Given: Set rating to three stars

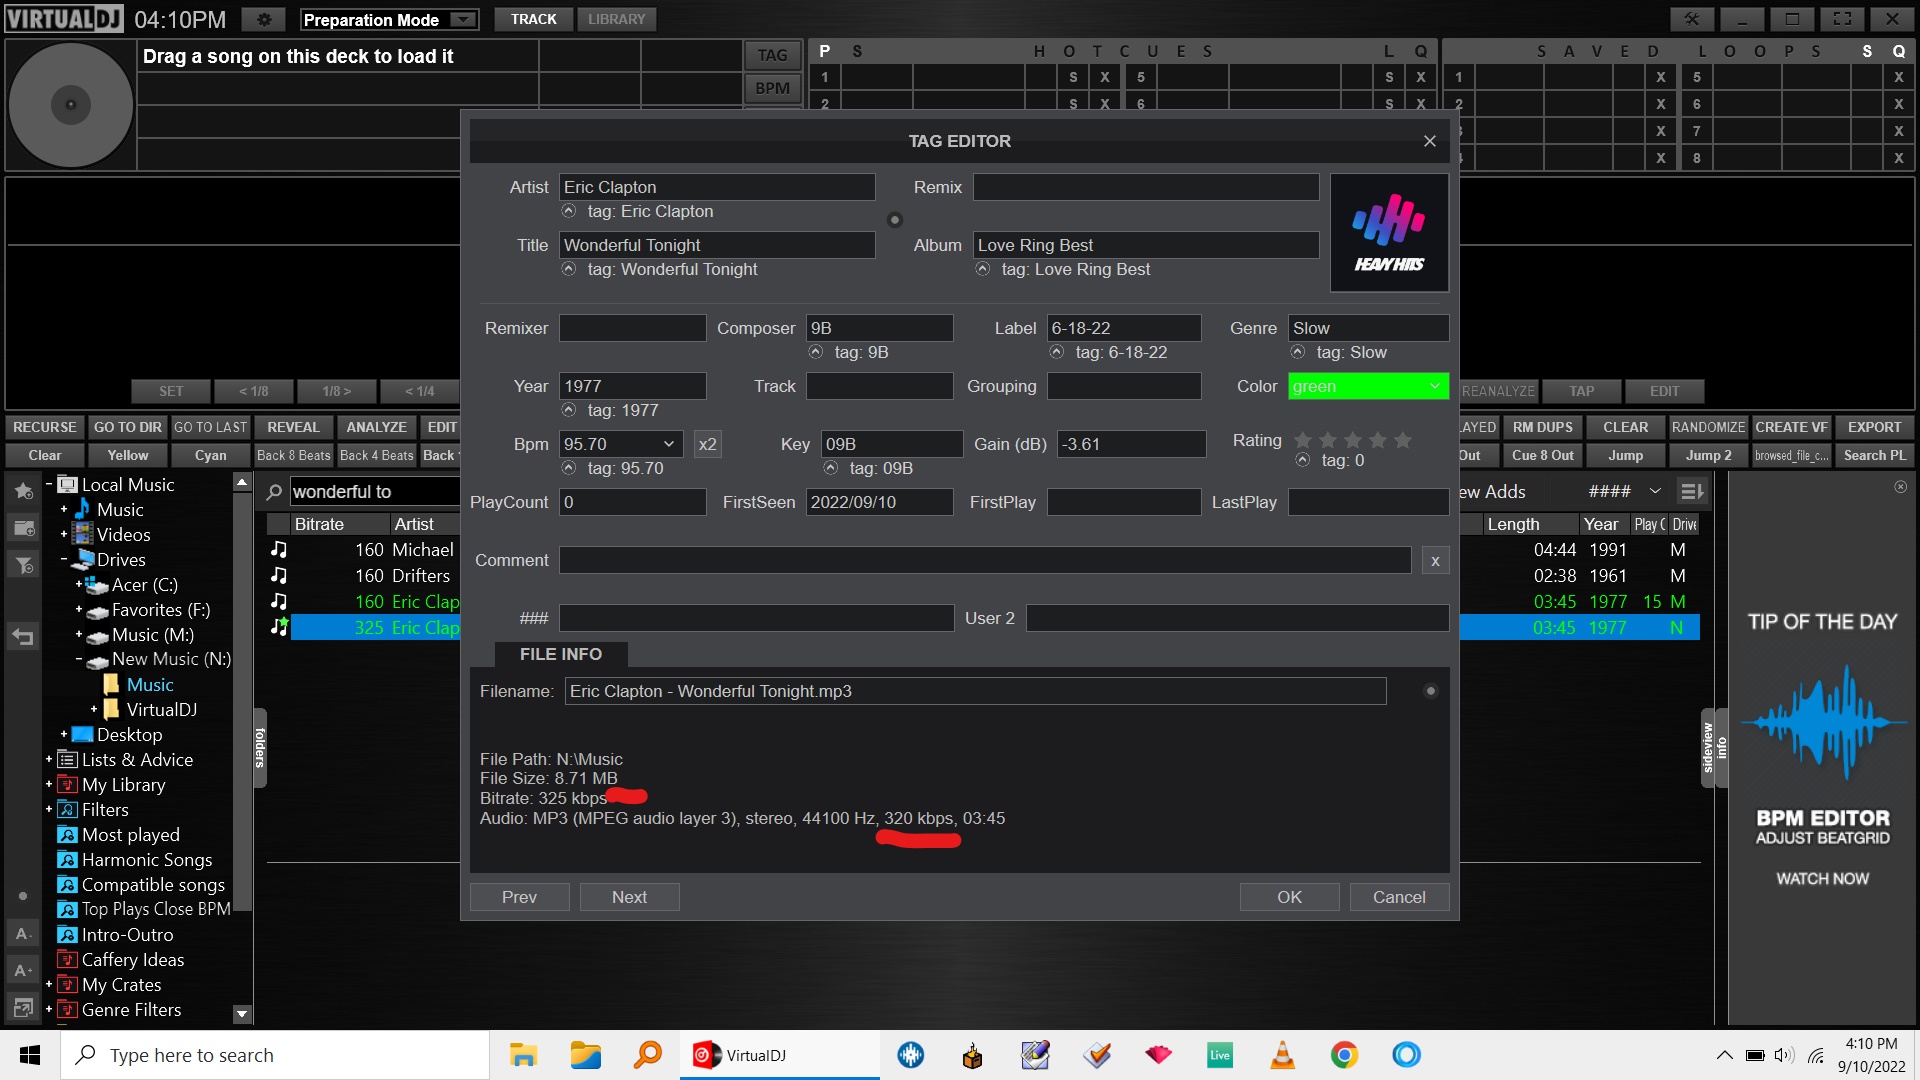Looking at the screenshot, I should [x=1353, y=440].
